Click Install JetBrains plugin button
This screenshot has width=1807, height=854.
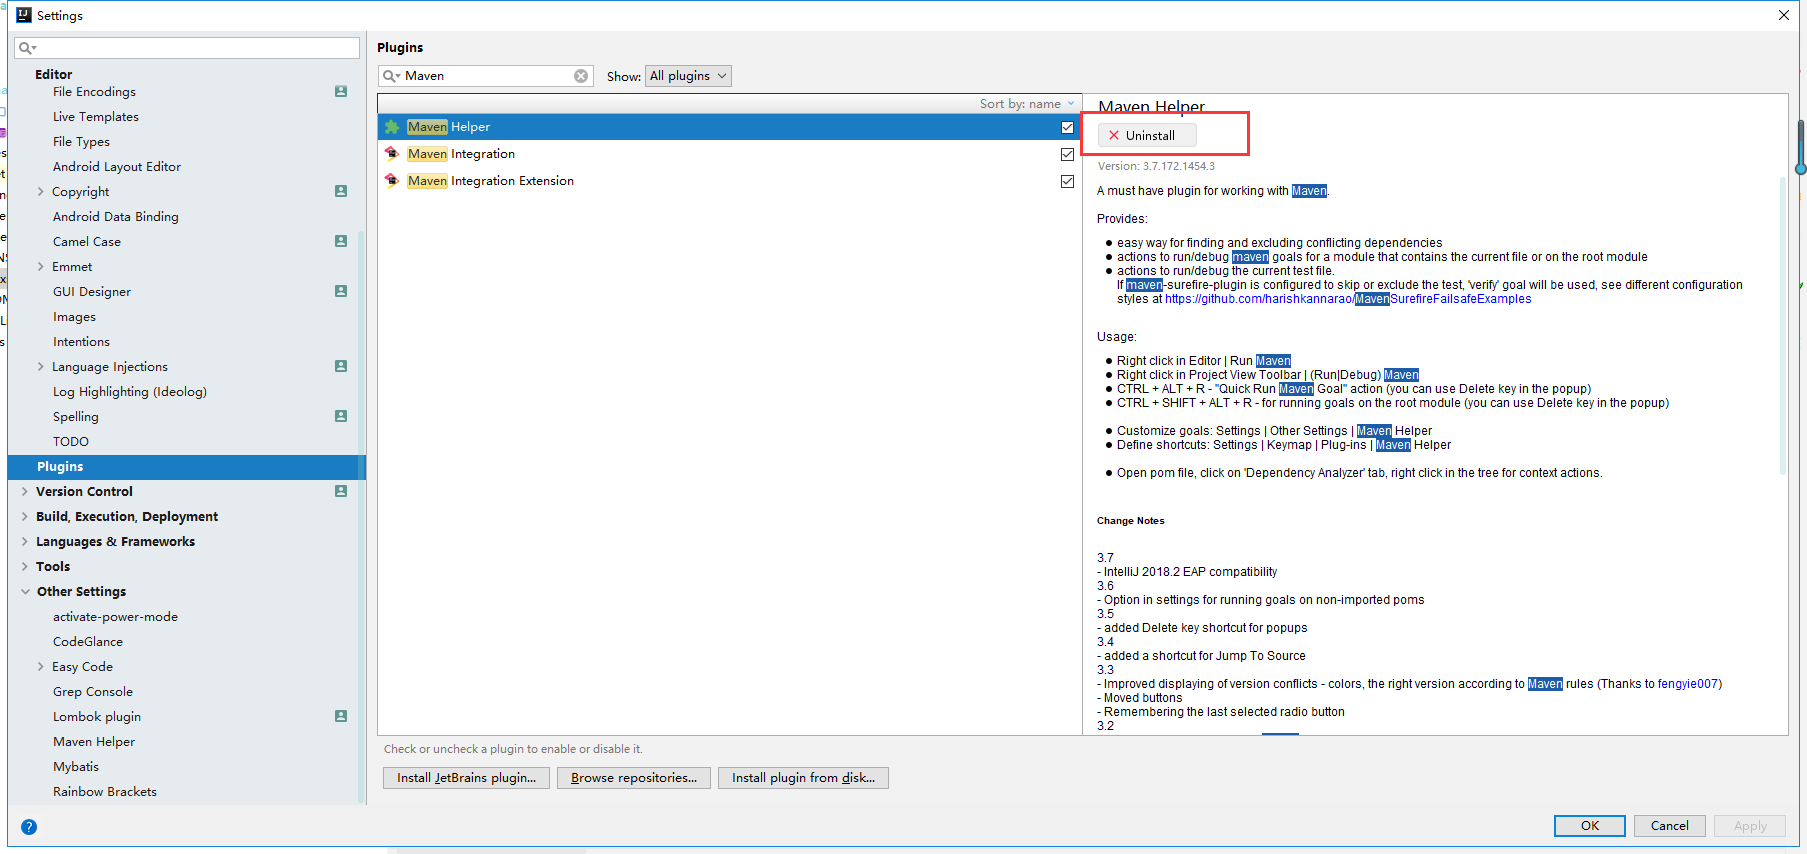466,778
